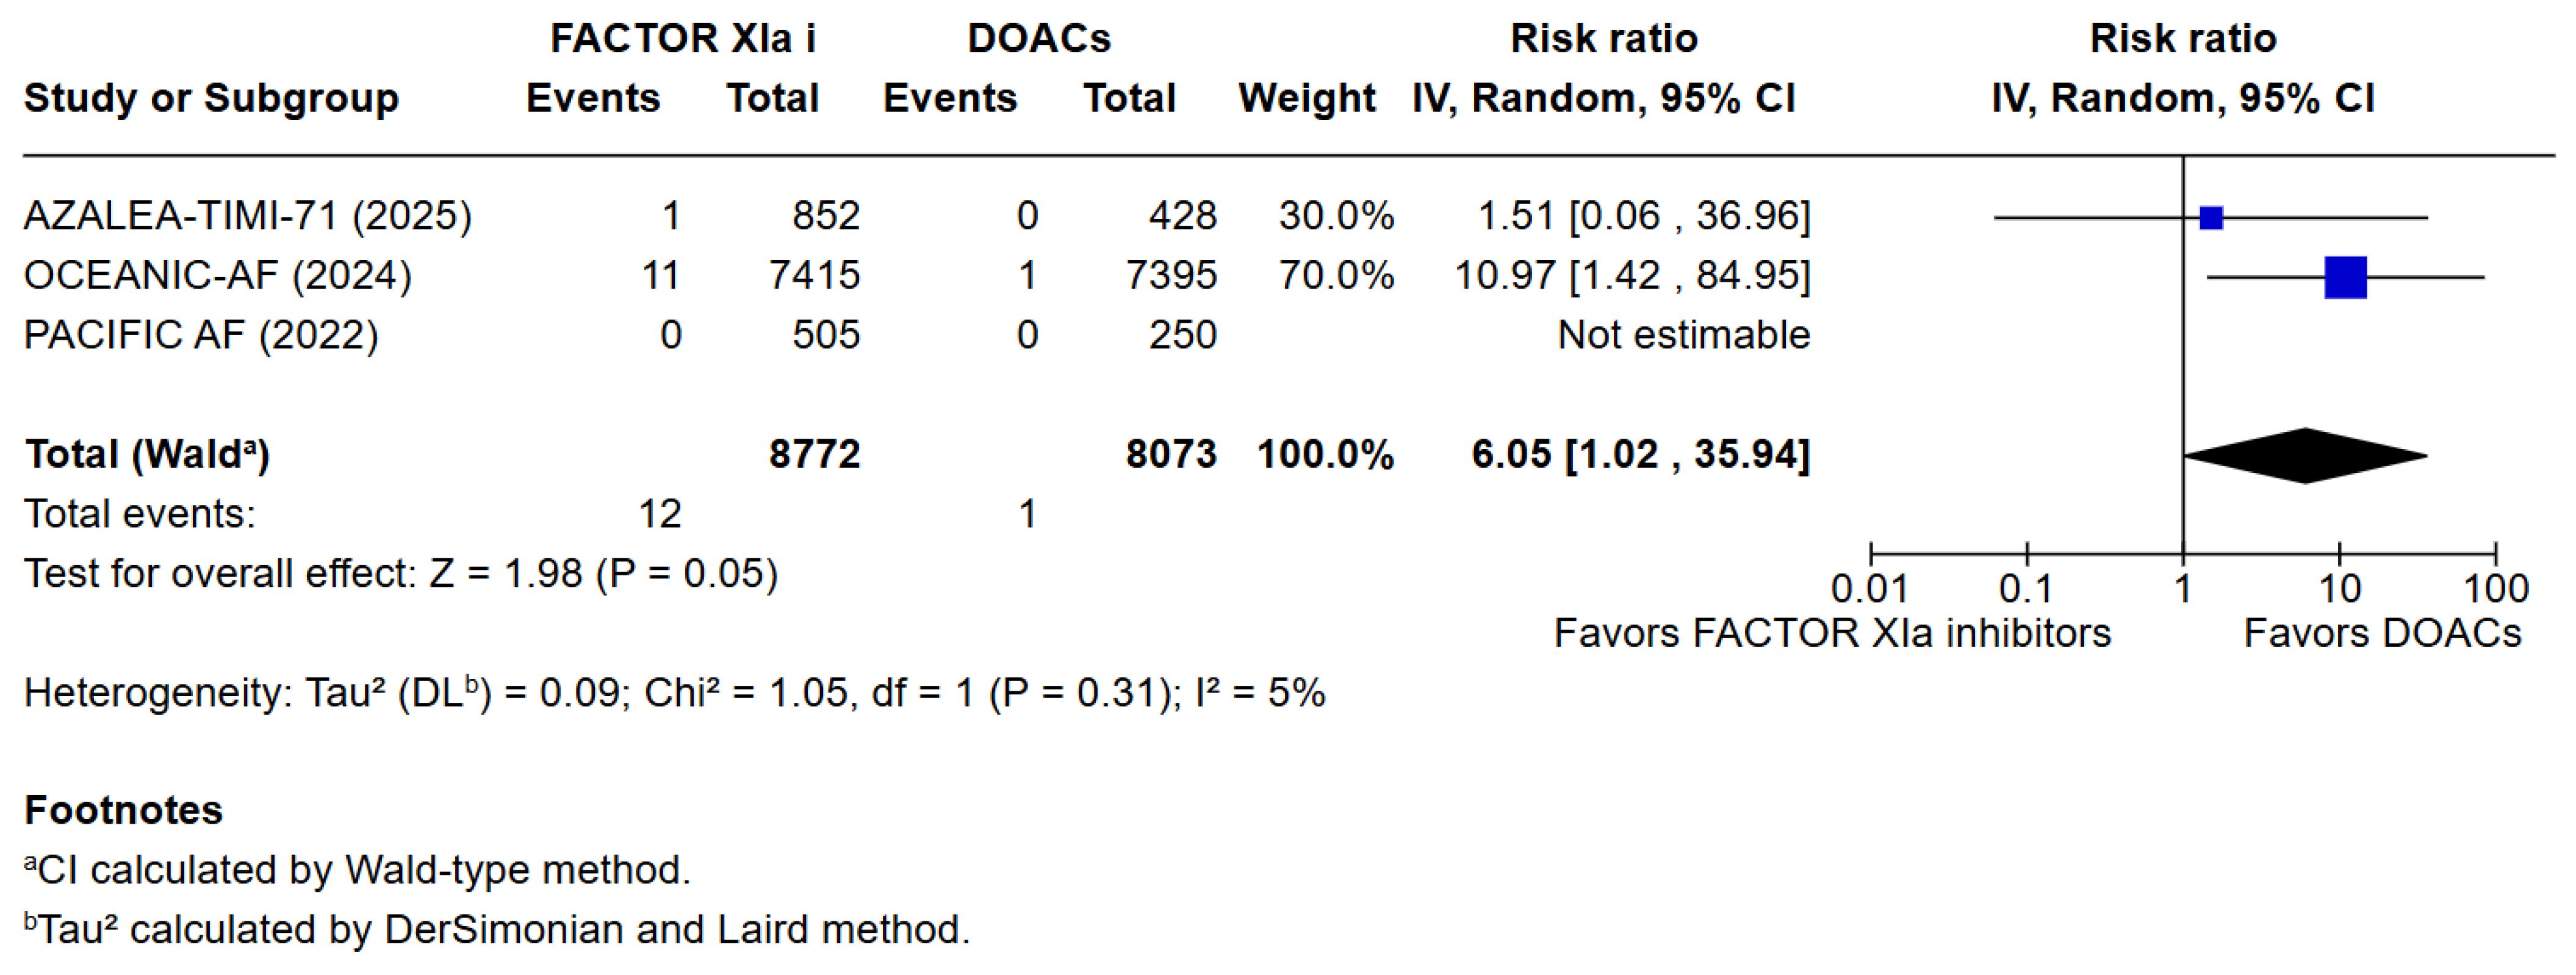Click the 'Not estimable' text
Image resolution: width=2576 pixels, height=975 pixels.
click(1683, 335)
